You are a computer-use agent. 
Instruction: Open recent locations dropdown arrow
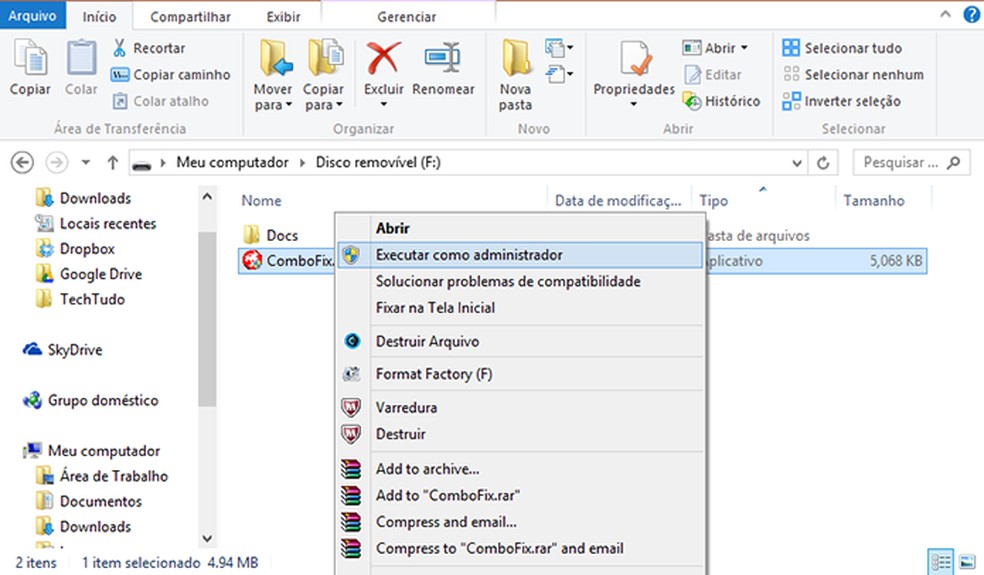click(86, 163)
